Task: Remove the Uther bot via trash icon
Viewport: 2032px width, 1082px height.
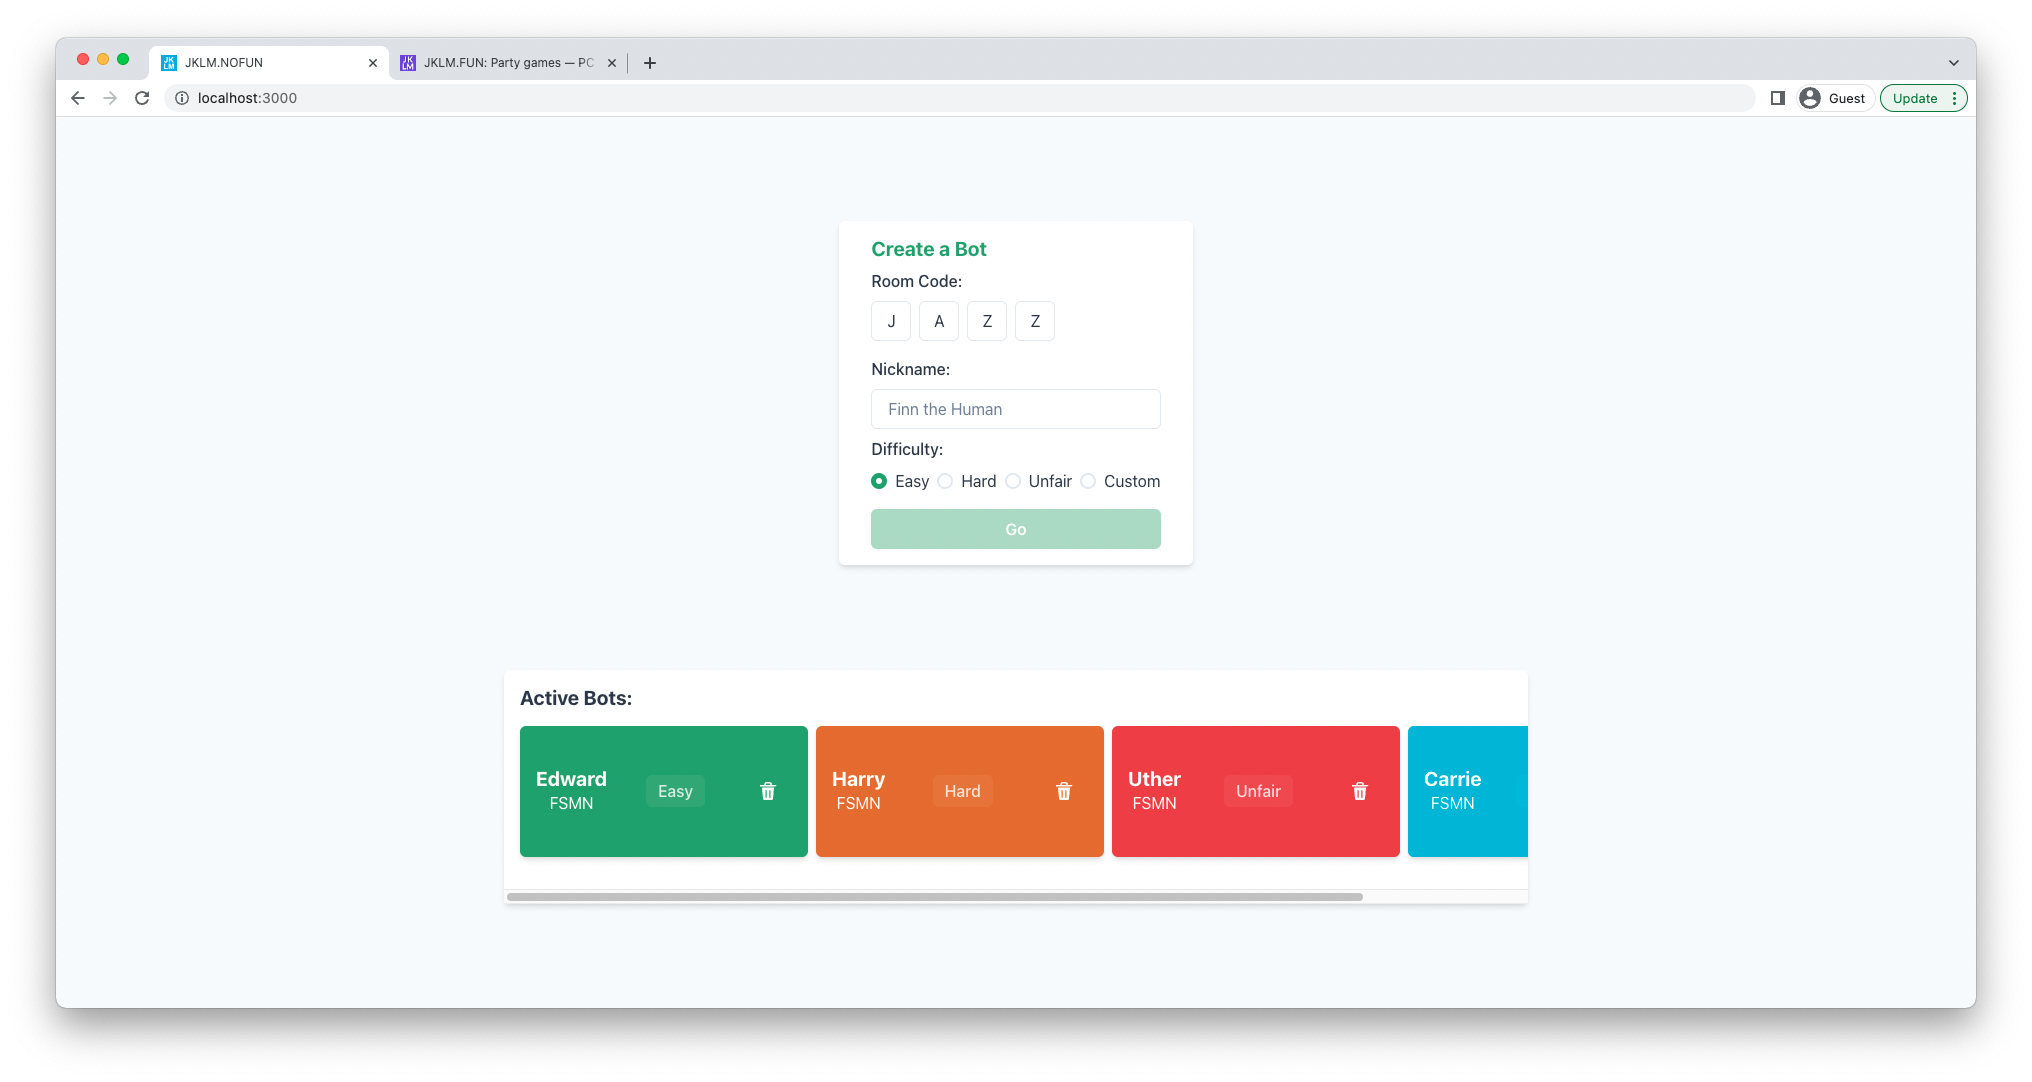Action: tap(1359, 791)
